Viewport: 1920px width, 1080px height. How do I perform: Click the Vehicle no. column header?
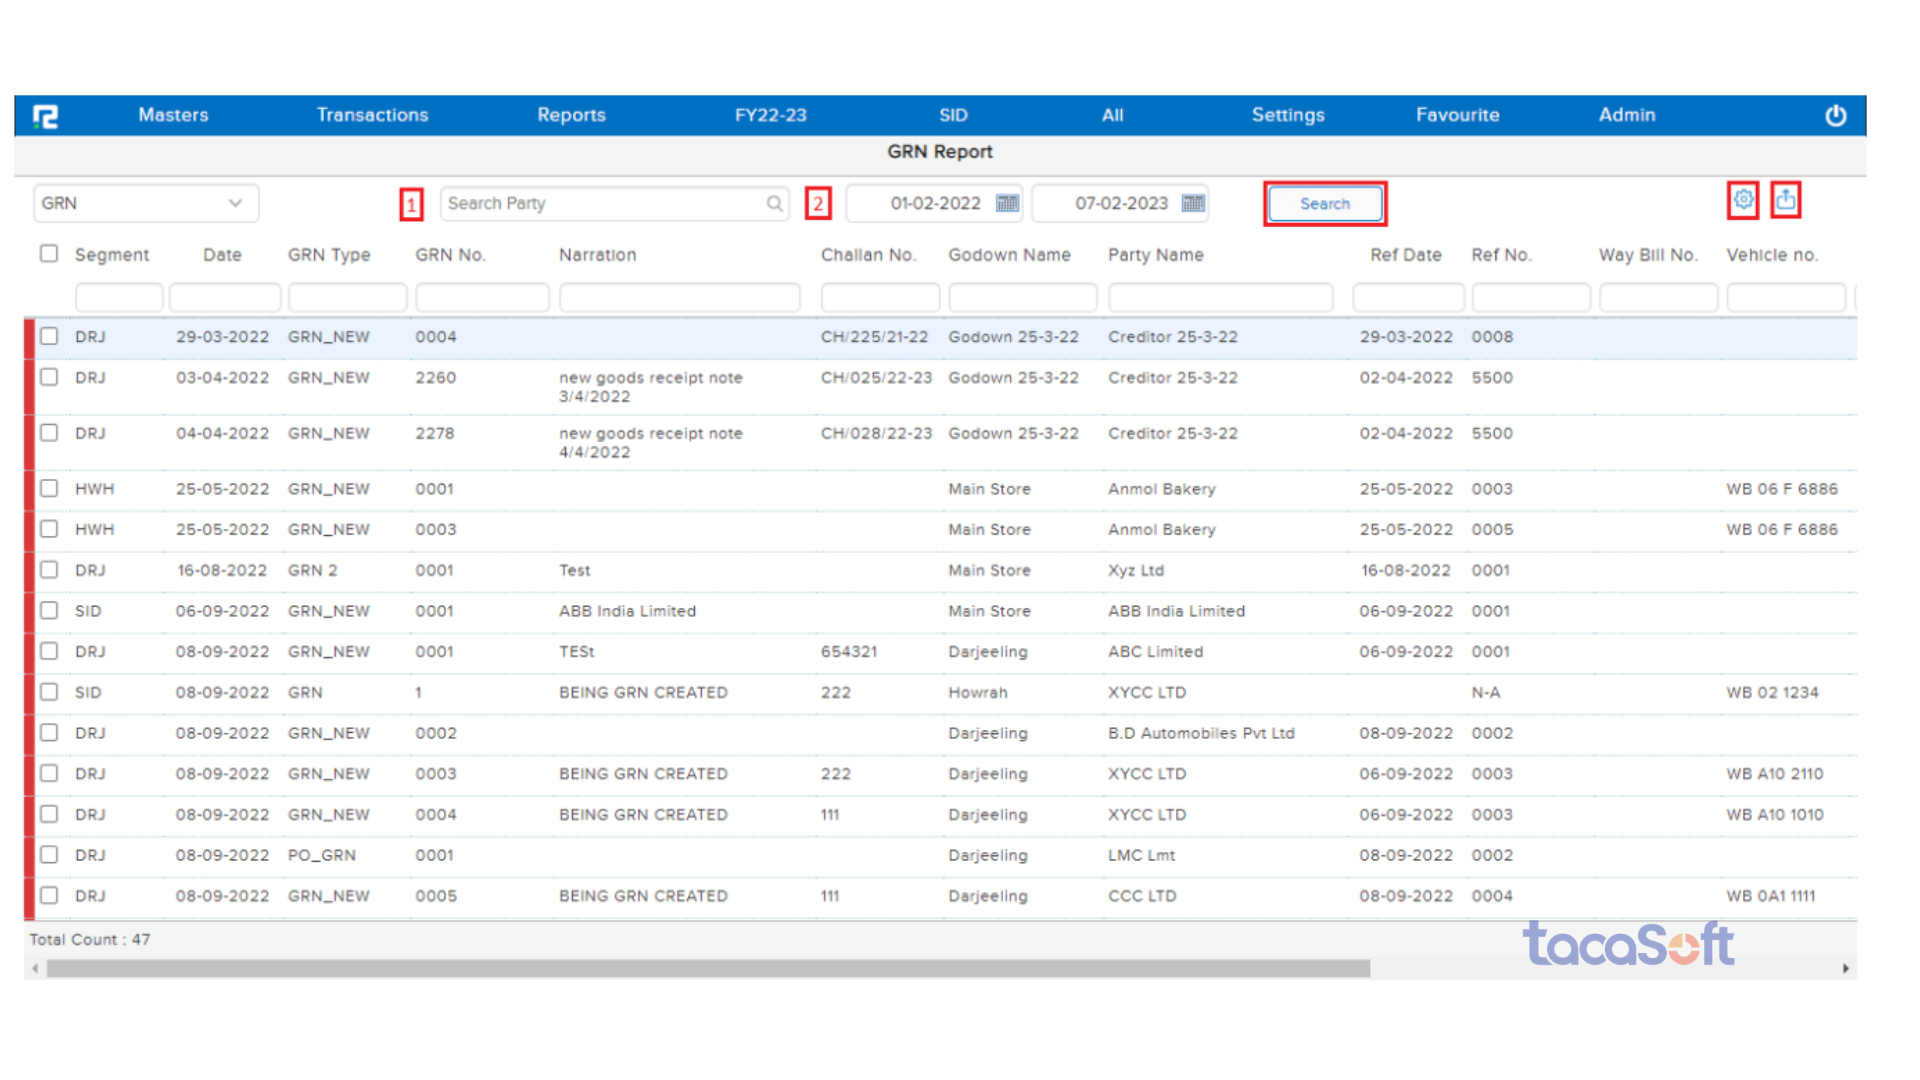1771,255
